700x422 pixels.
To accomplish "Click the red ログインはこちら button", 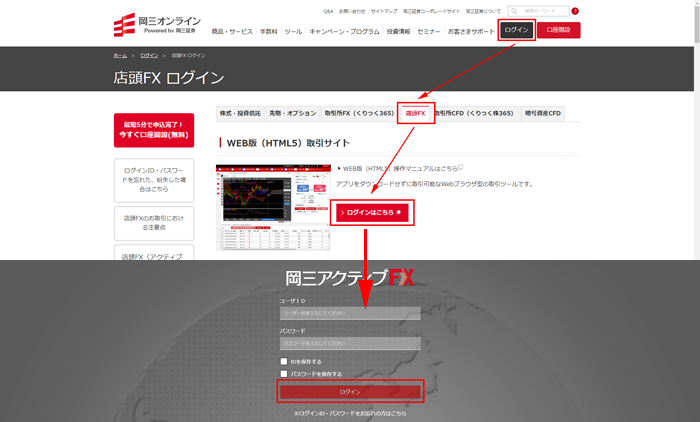I will 372,213.
